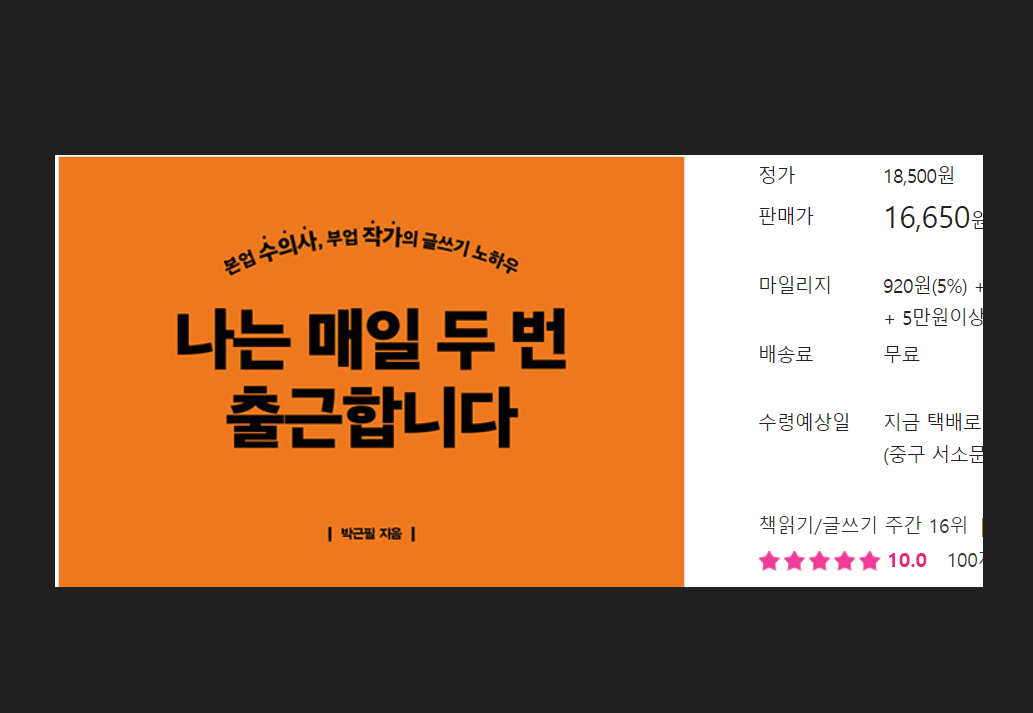Click the second pink rating star
This screenshot has height=713, width=1033.
tap(794, 561)
